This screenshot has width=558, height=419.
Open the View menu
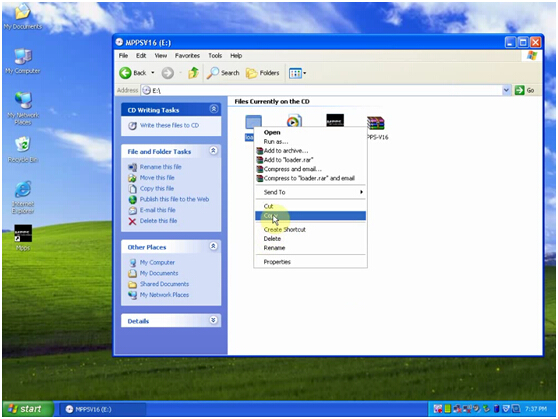[x=160, y=56]
